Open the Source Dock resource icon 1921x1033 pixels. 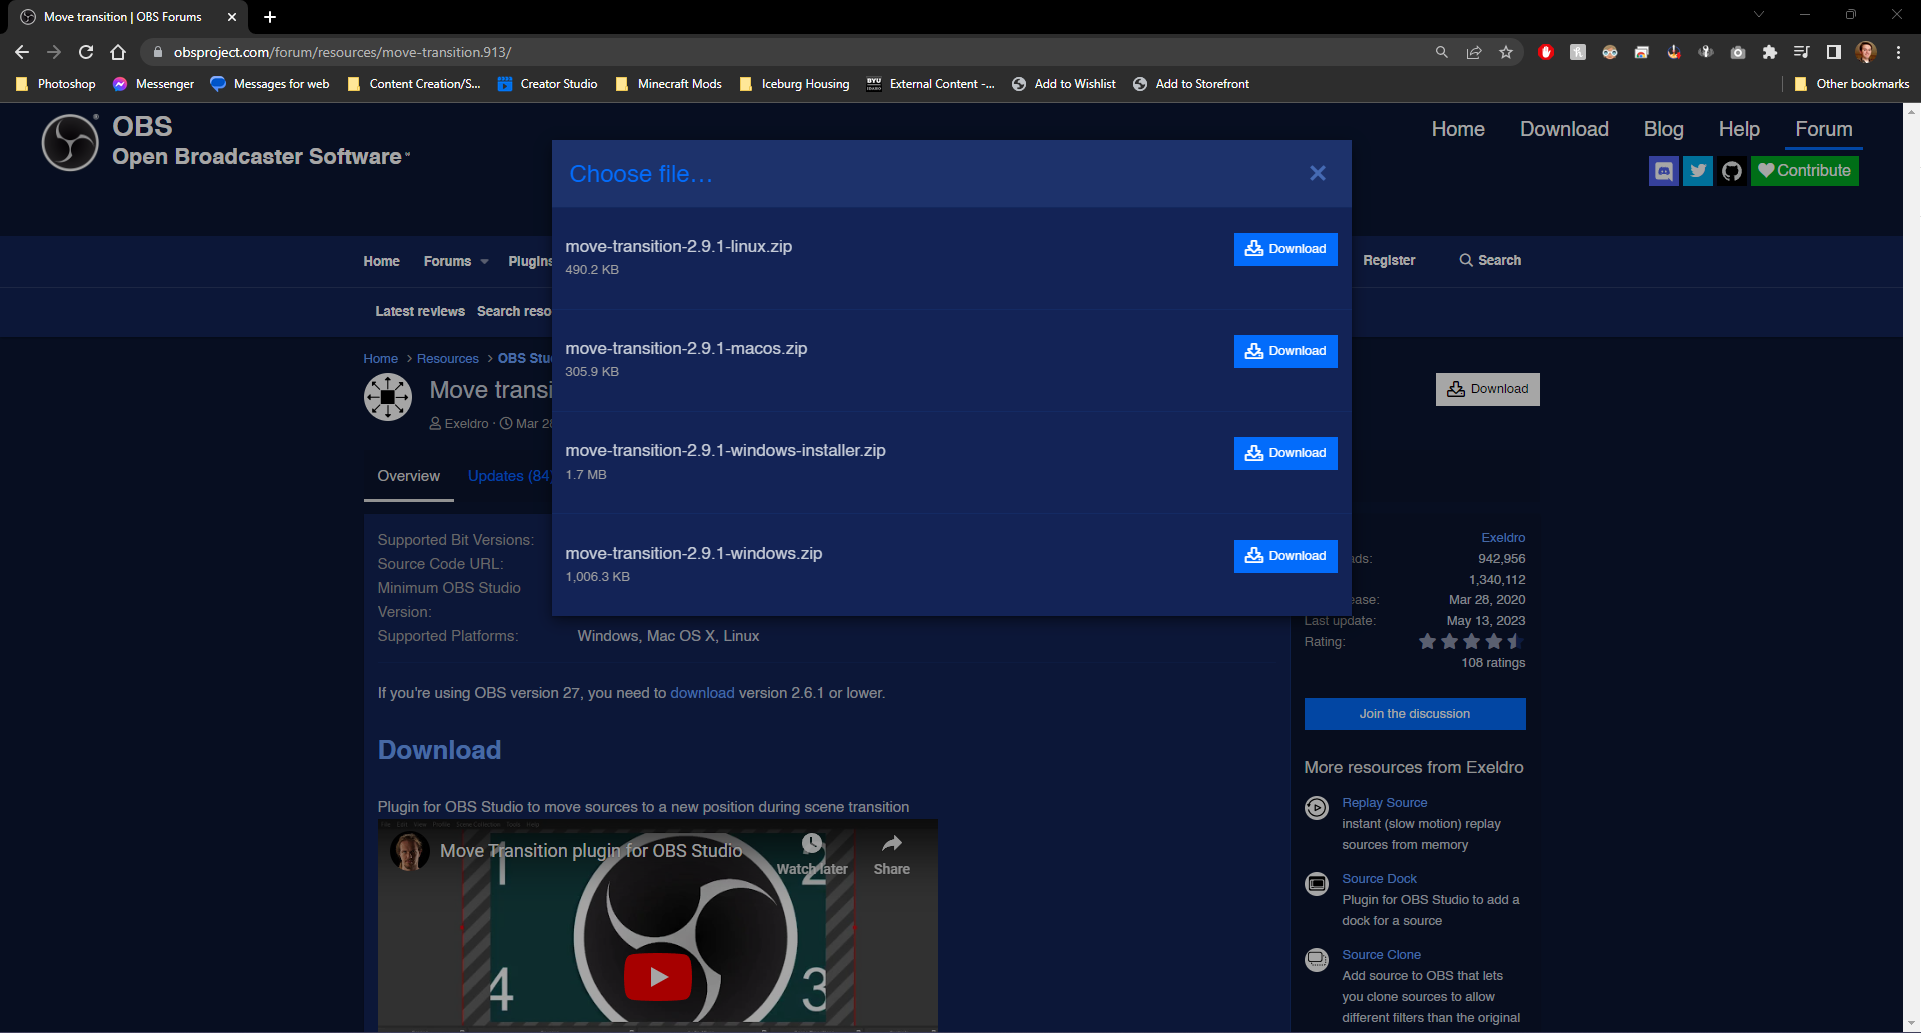click(1316, 884)
